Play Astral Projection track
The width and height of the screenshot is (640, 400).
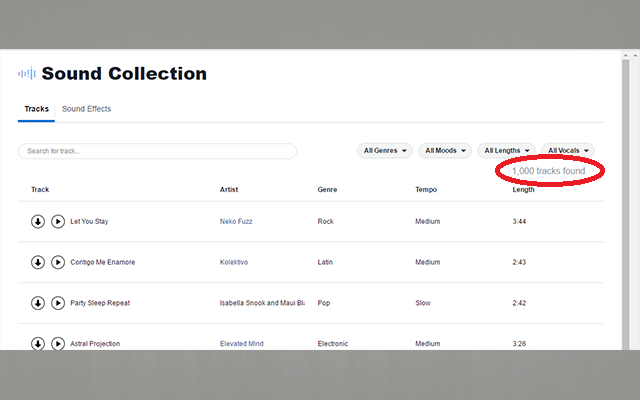(x=58, y=343)
